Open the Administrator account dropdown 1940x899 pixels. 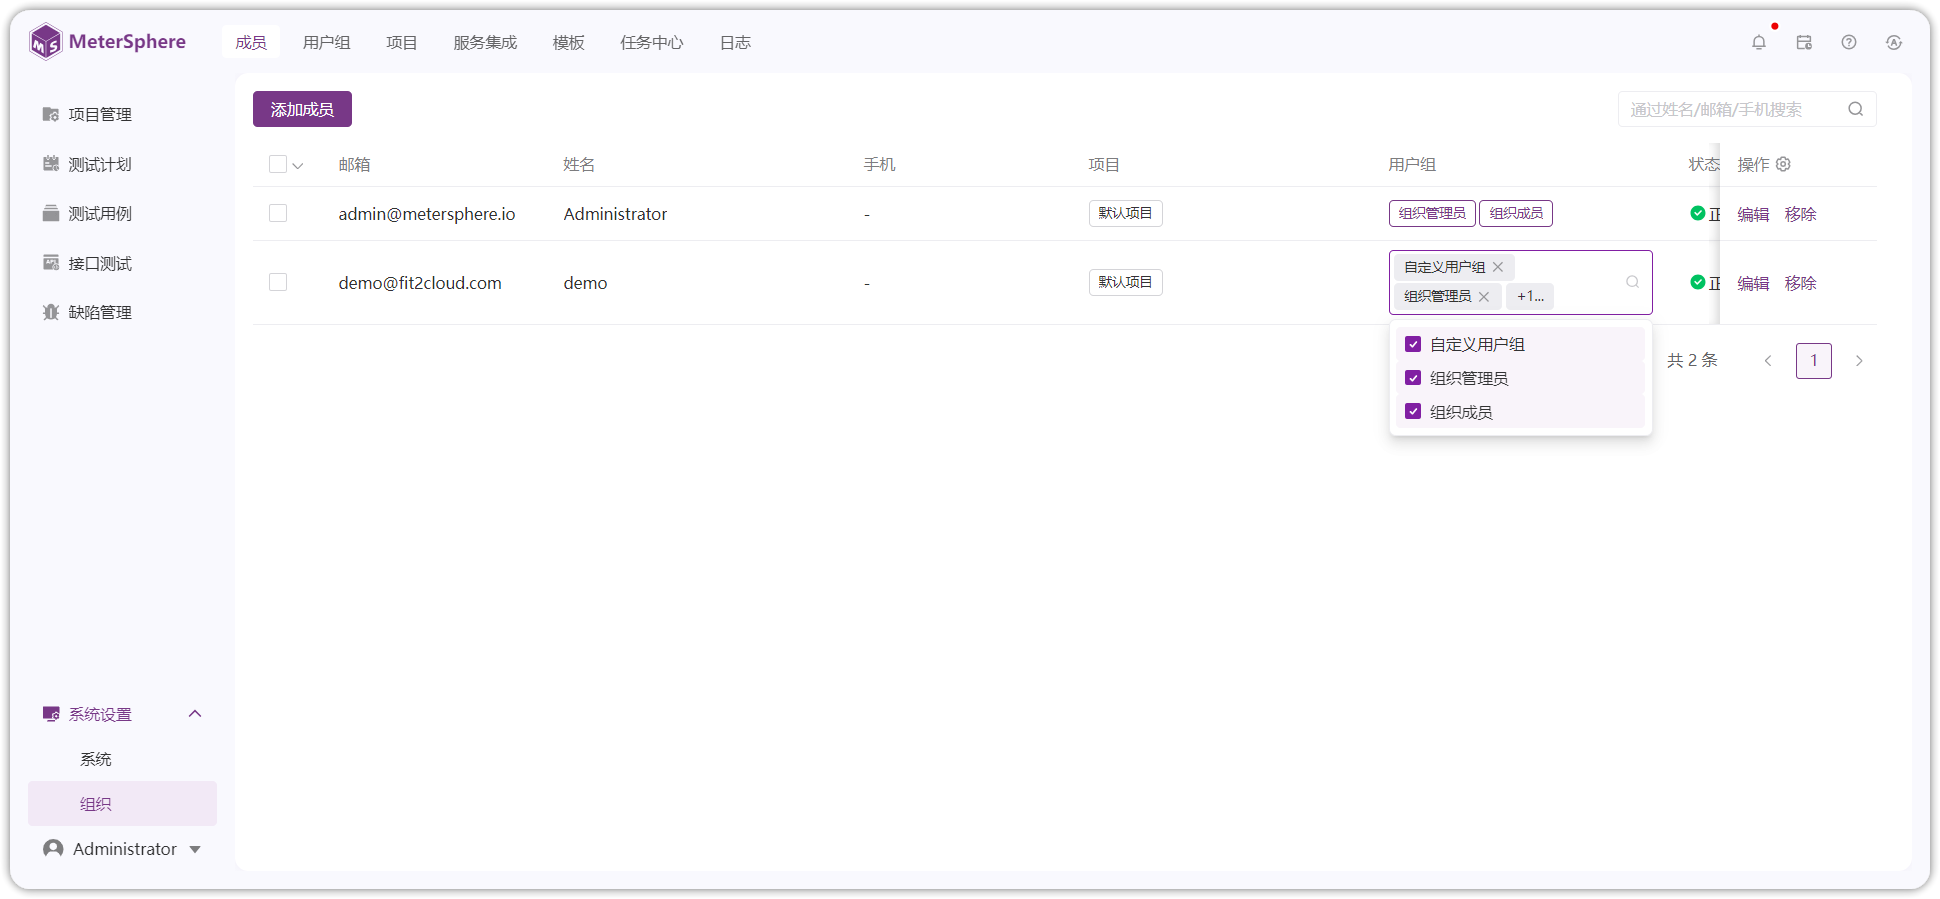click(x=122, y=849)
